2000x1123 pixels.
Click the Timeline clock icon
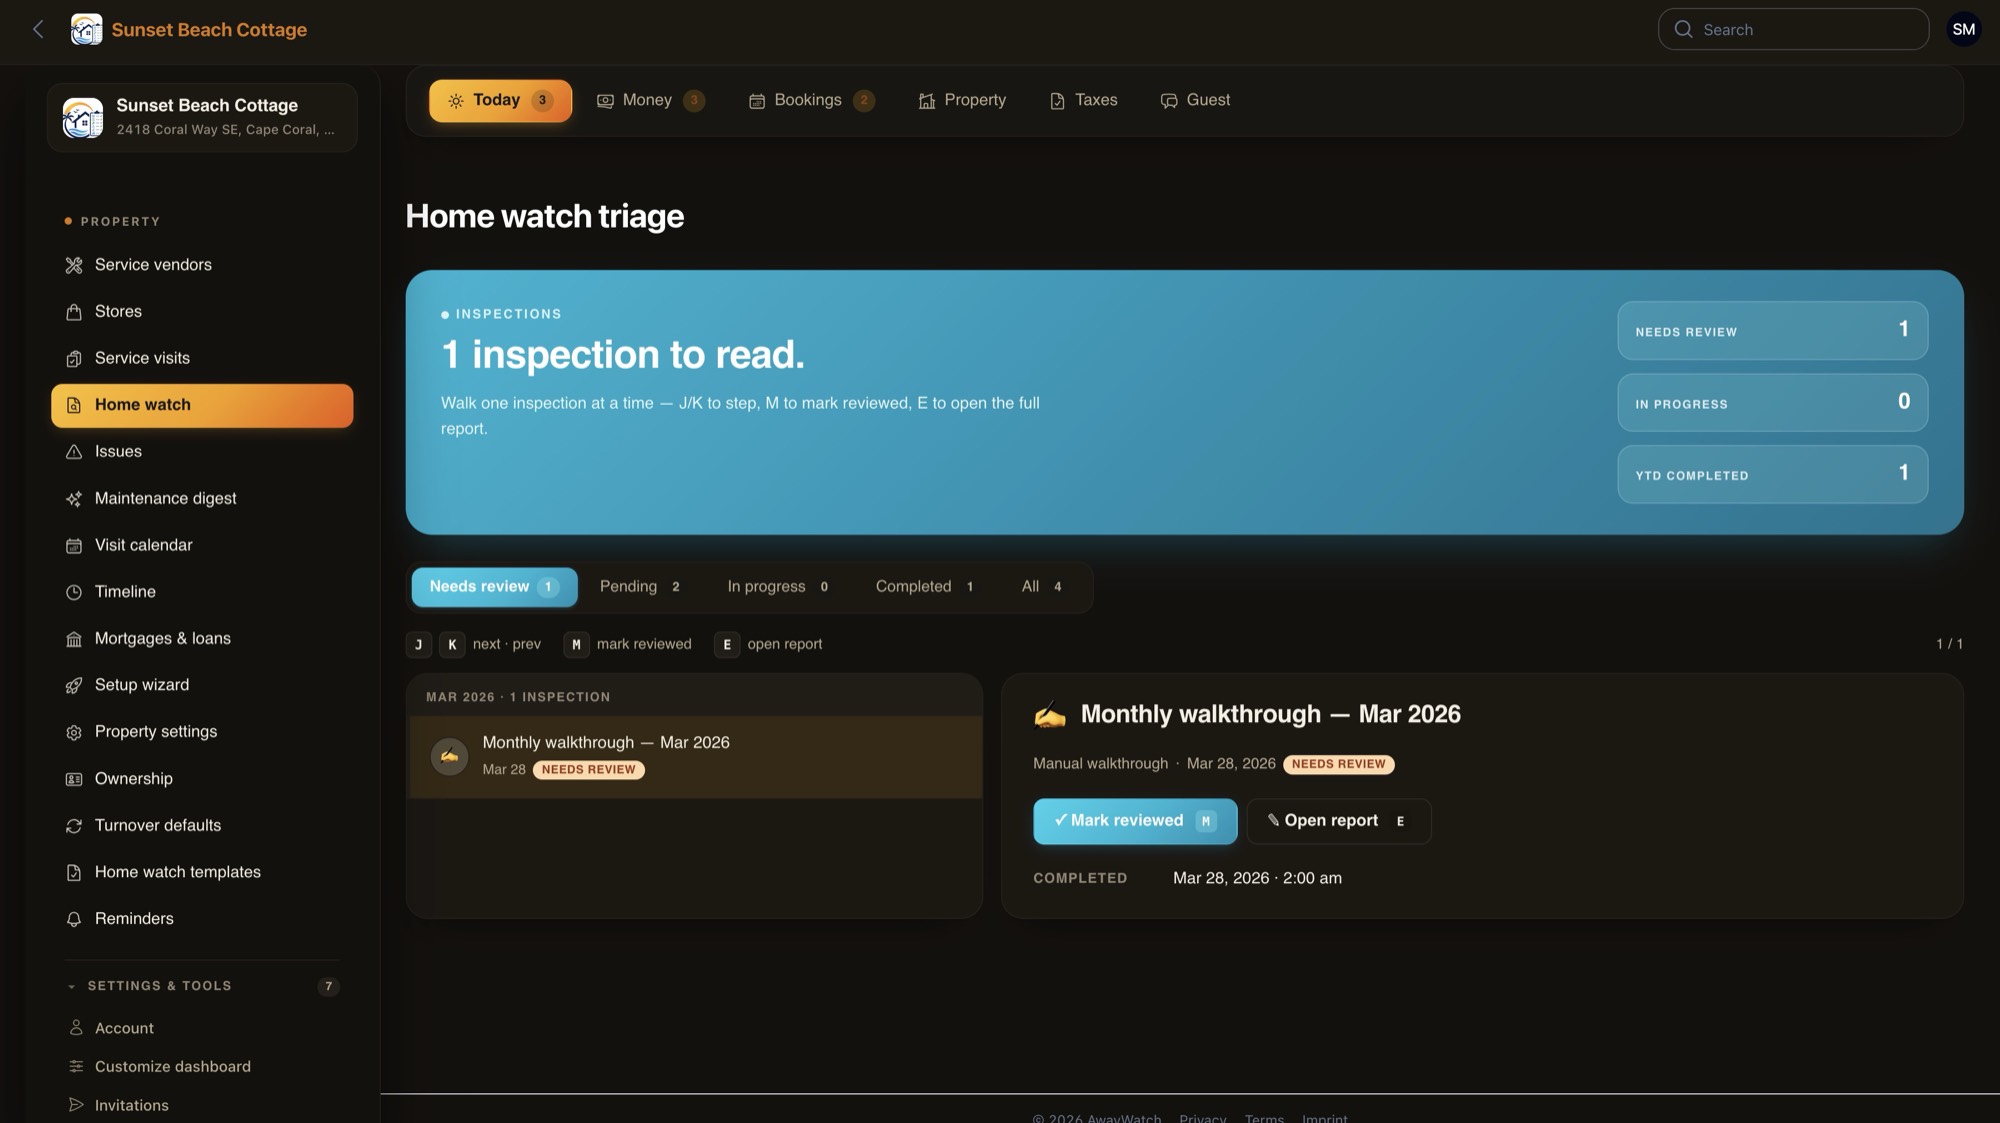coord(74,592)
